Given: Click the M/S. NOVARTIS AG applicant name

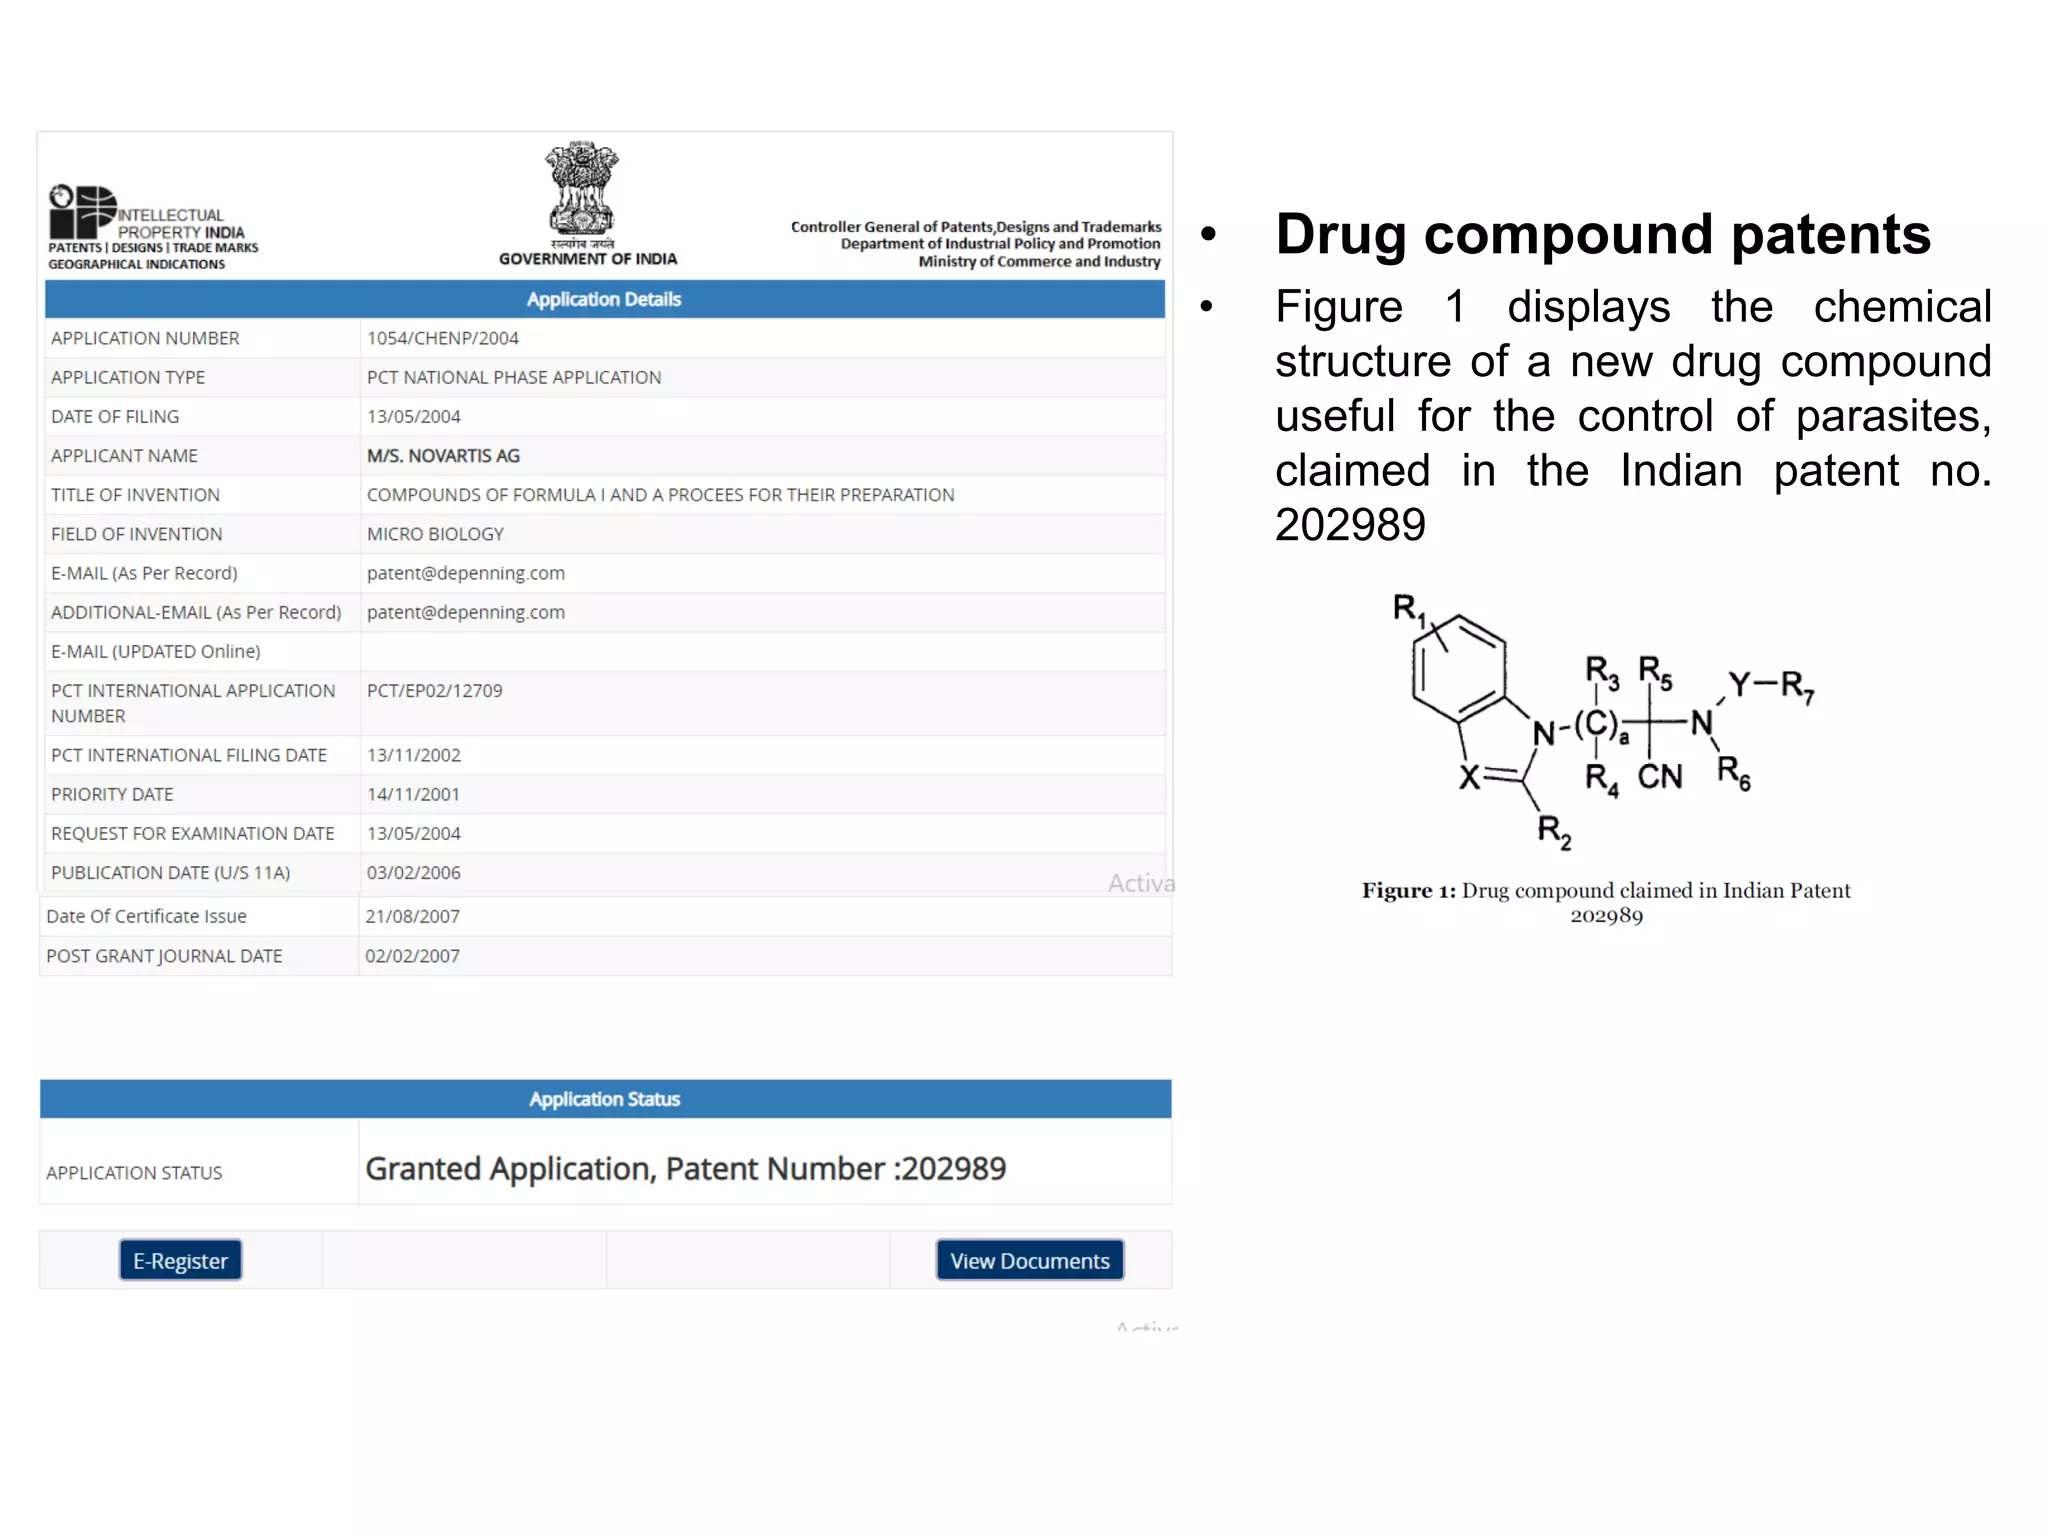Looking at the screenshot, I should 443,456.
